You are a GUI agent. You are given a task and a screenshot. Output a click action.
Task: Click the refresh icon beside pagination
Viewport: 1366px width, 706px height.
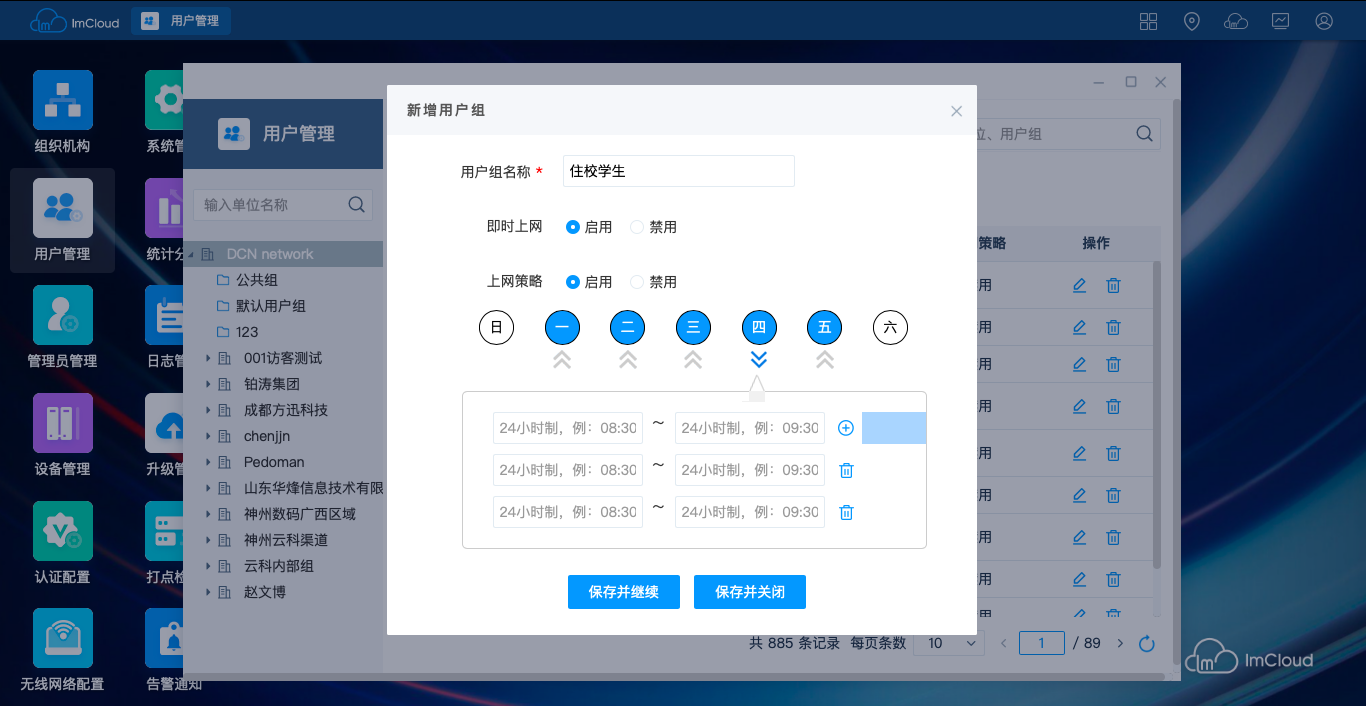tap(1147, 644)
